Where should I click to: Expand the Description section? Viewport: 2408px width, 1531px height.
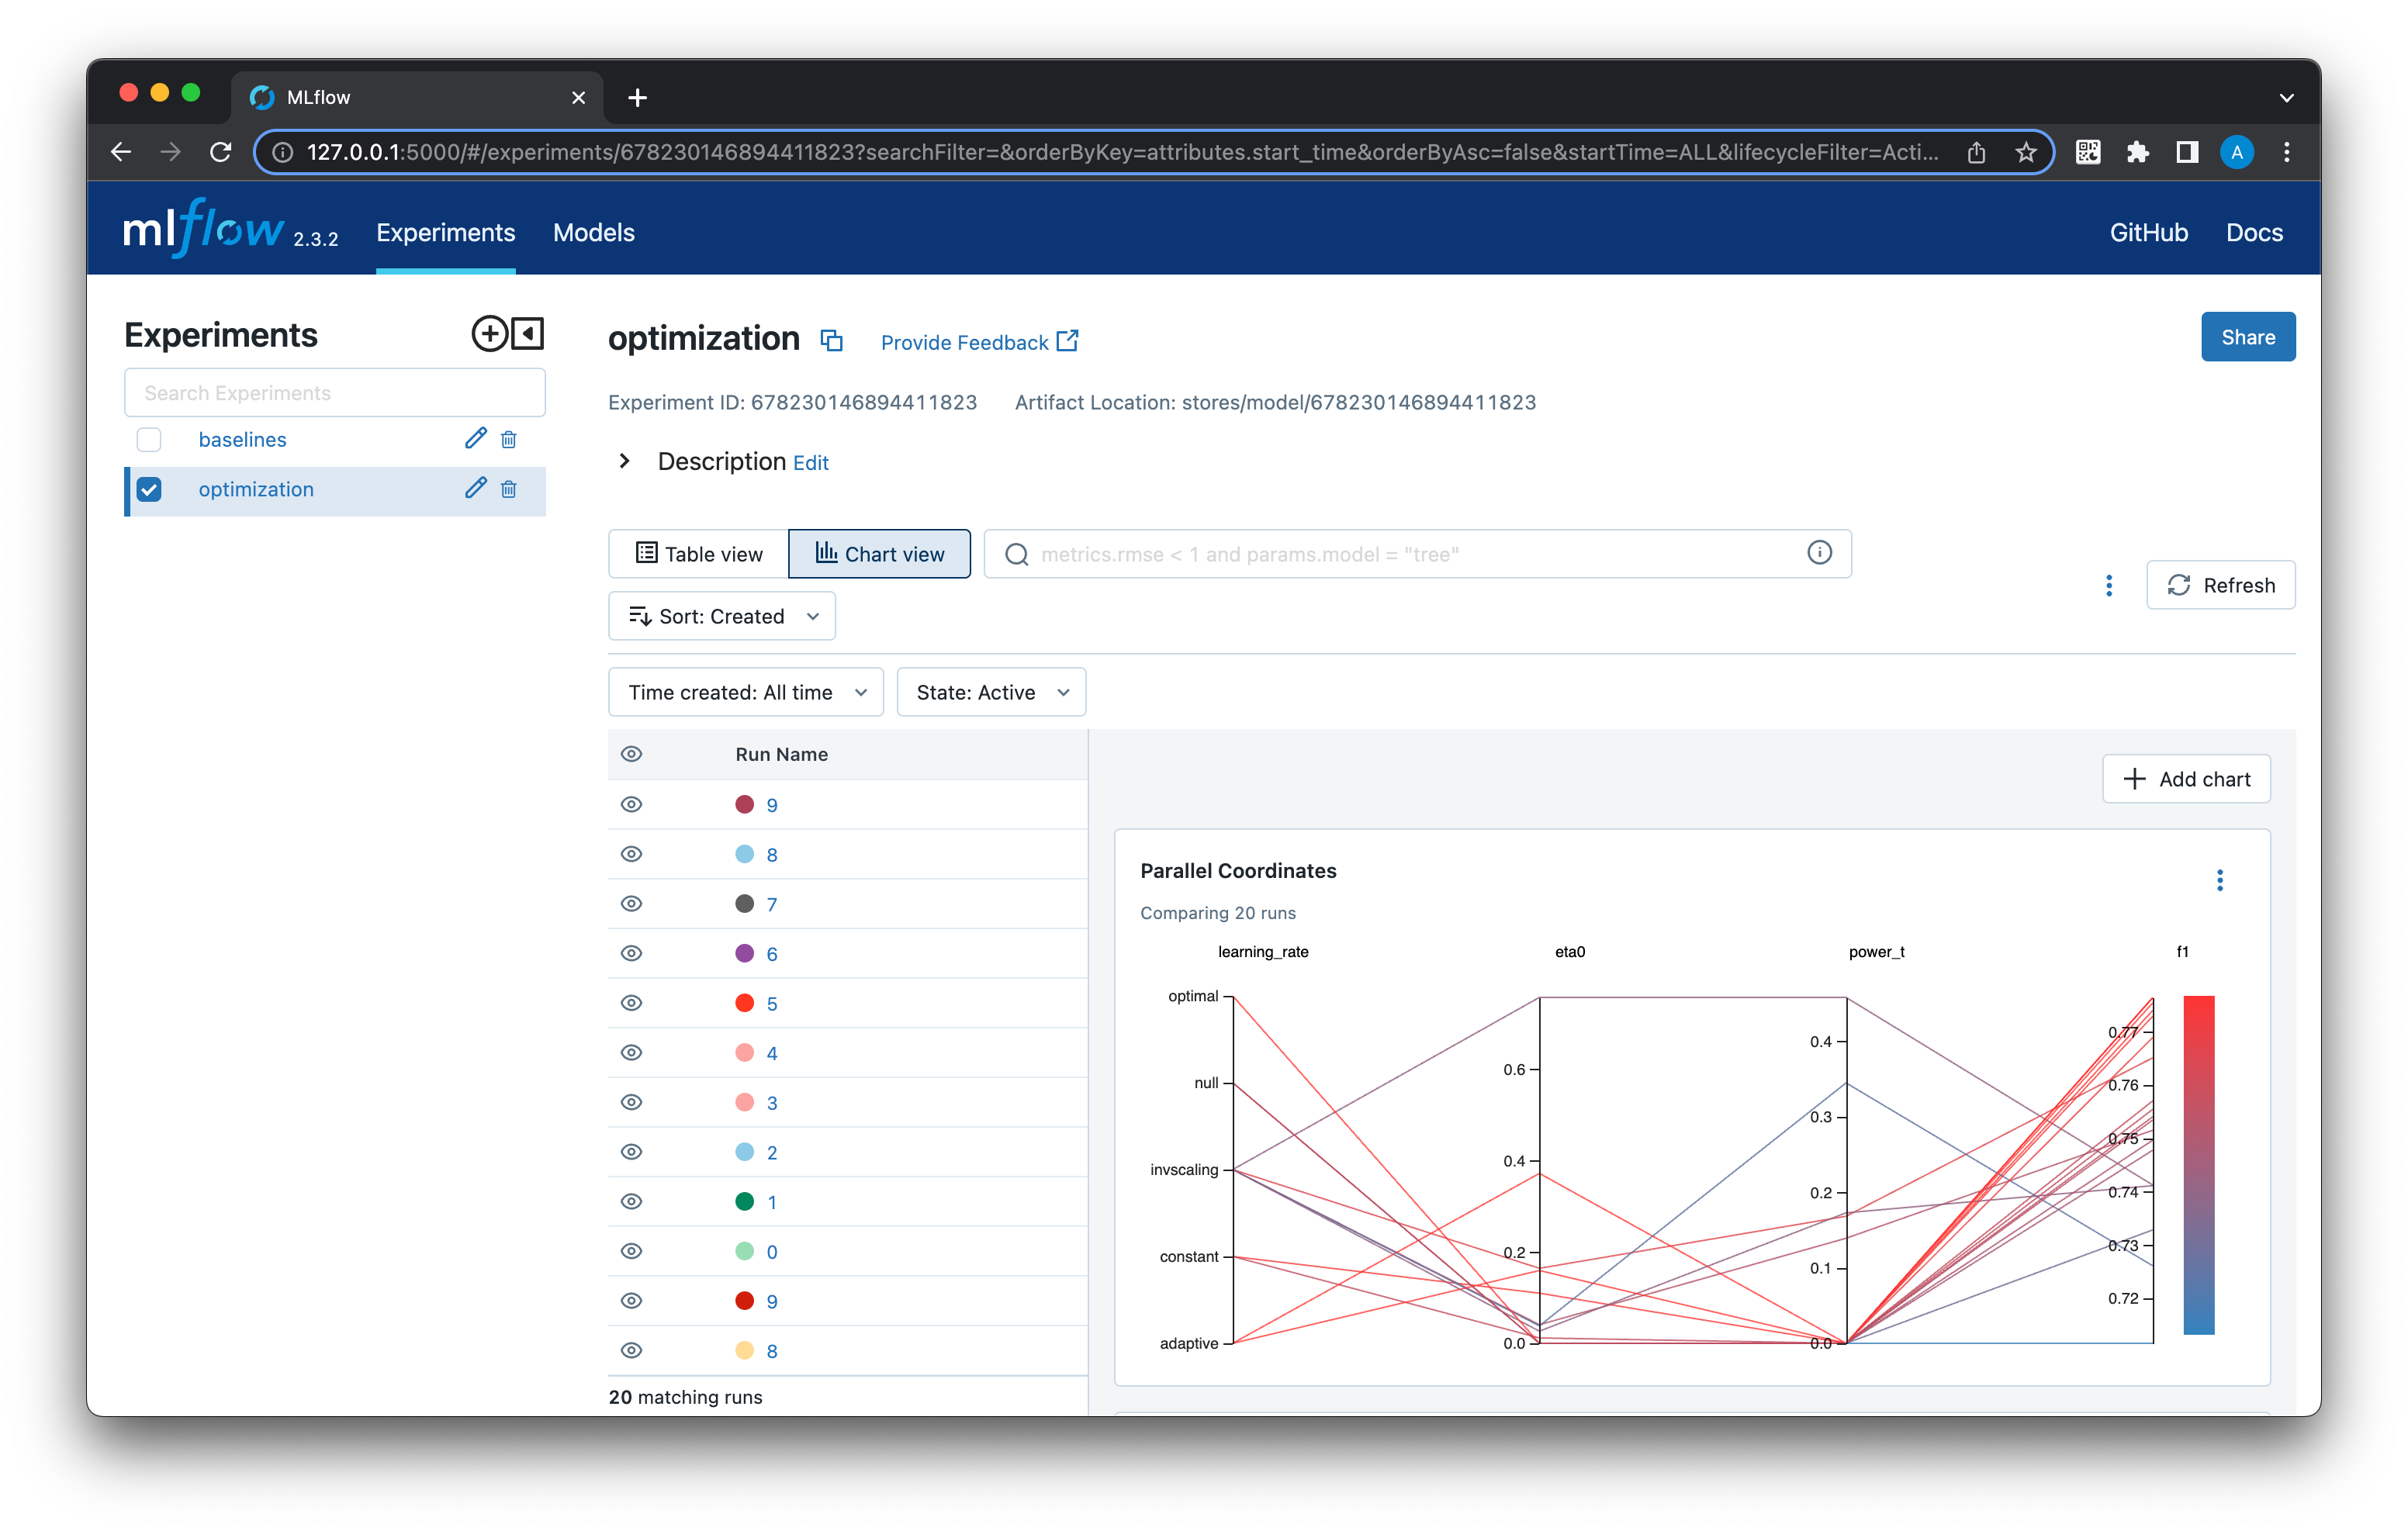click(x=625, y=461)
